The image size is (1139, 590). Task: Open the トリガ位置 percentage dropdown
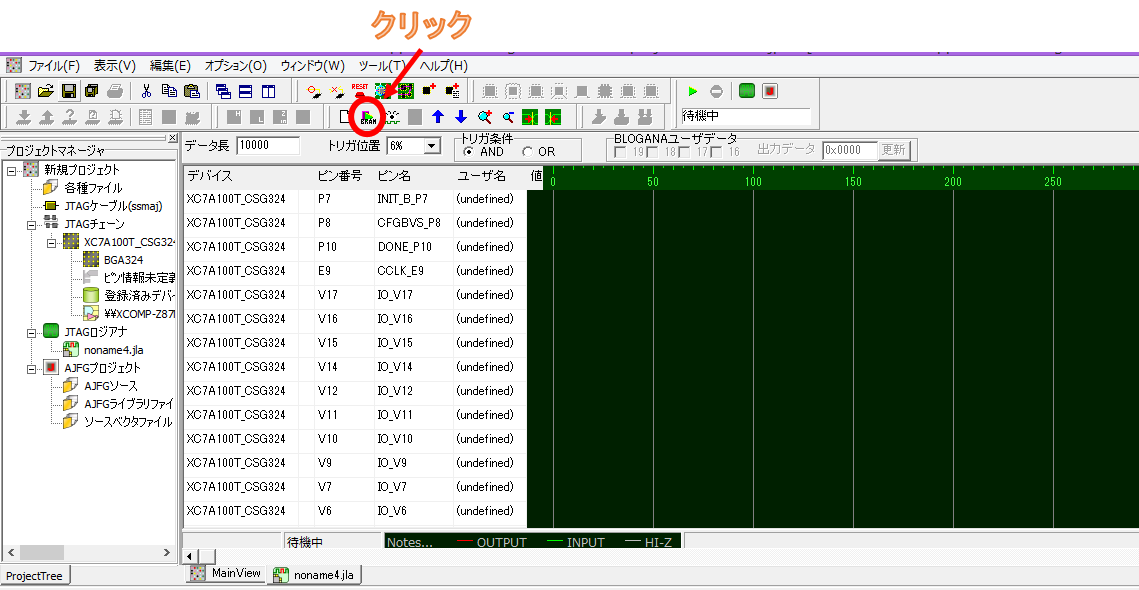click(431, 146)
